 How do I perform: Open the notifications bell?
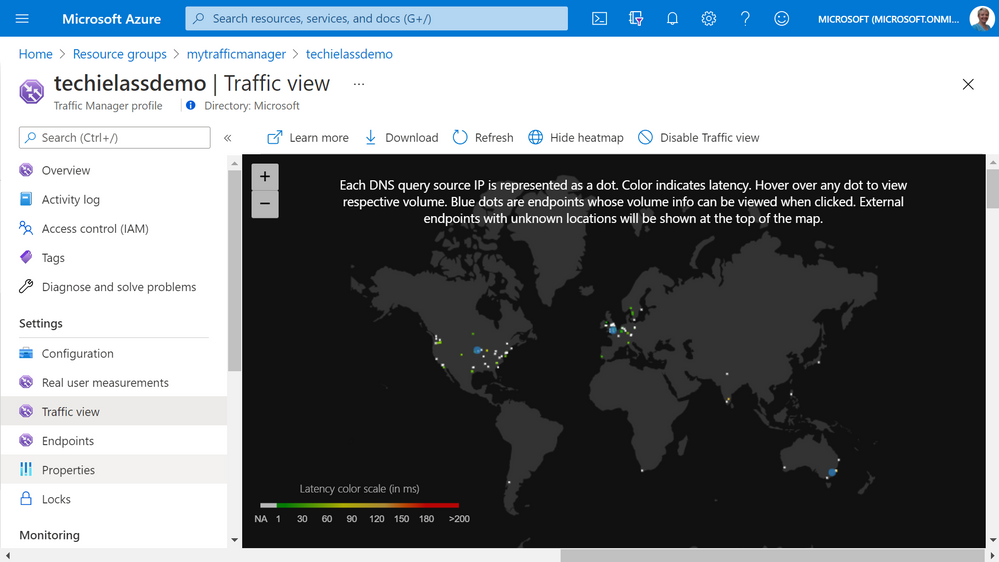click(672, 18)
